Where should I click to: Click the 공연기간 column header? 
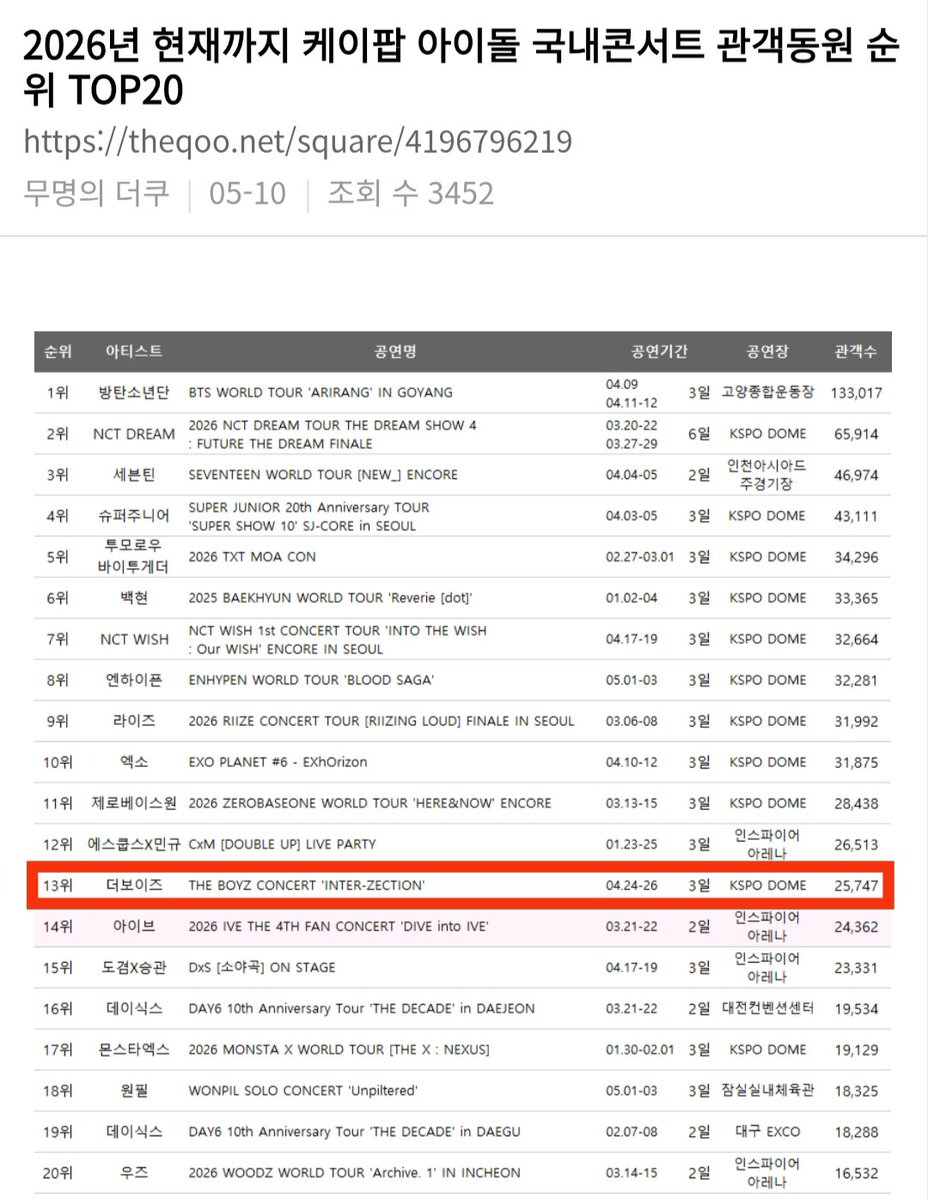[659, 352]
